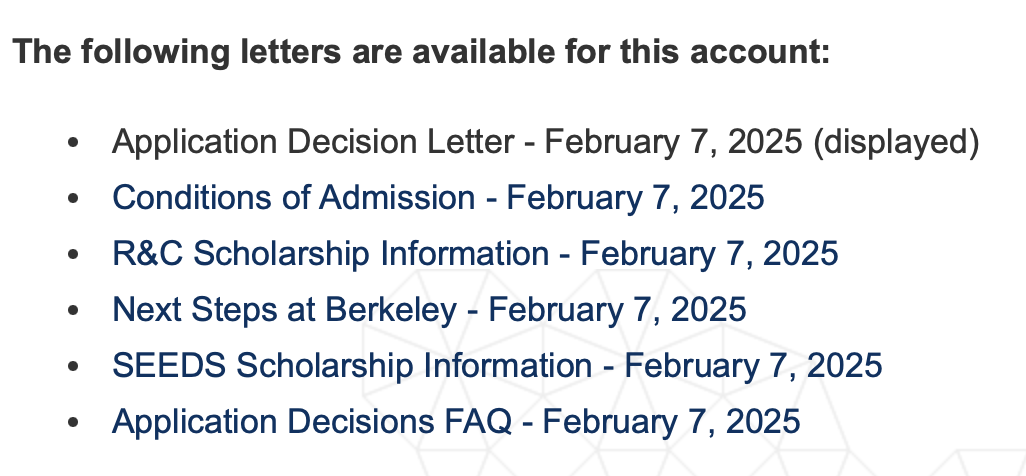Click the date on the R&C Scholarship link
The height and width of the screenshot is (476, 1026).
coord(709,254)
